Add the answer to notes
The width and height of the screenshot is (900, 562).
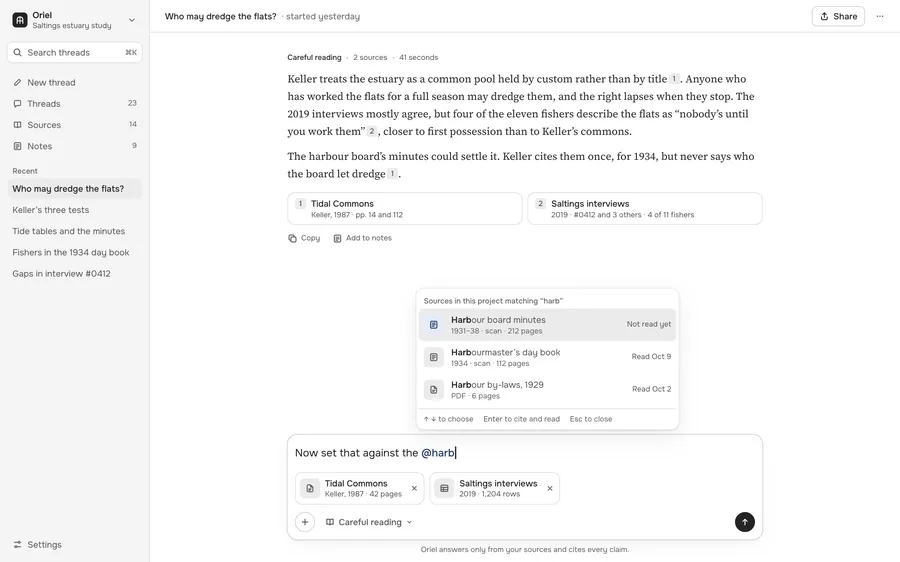pyautogui.click(x=363, y=238)
